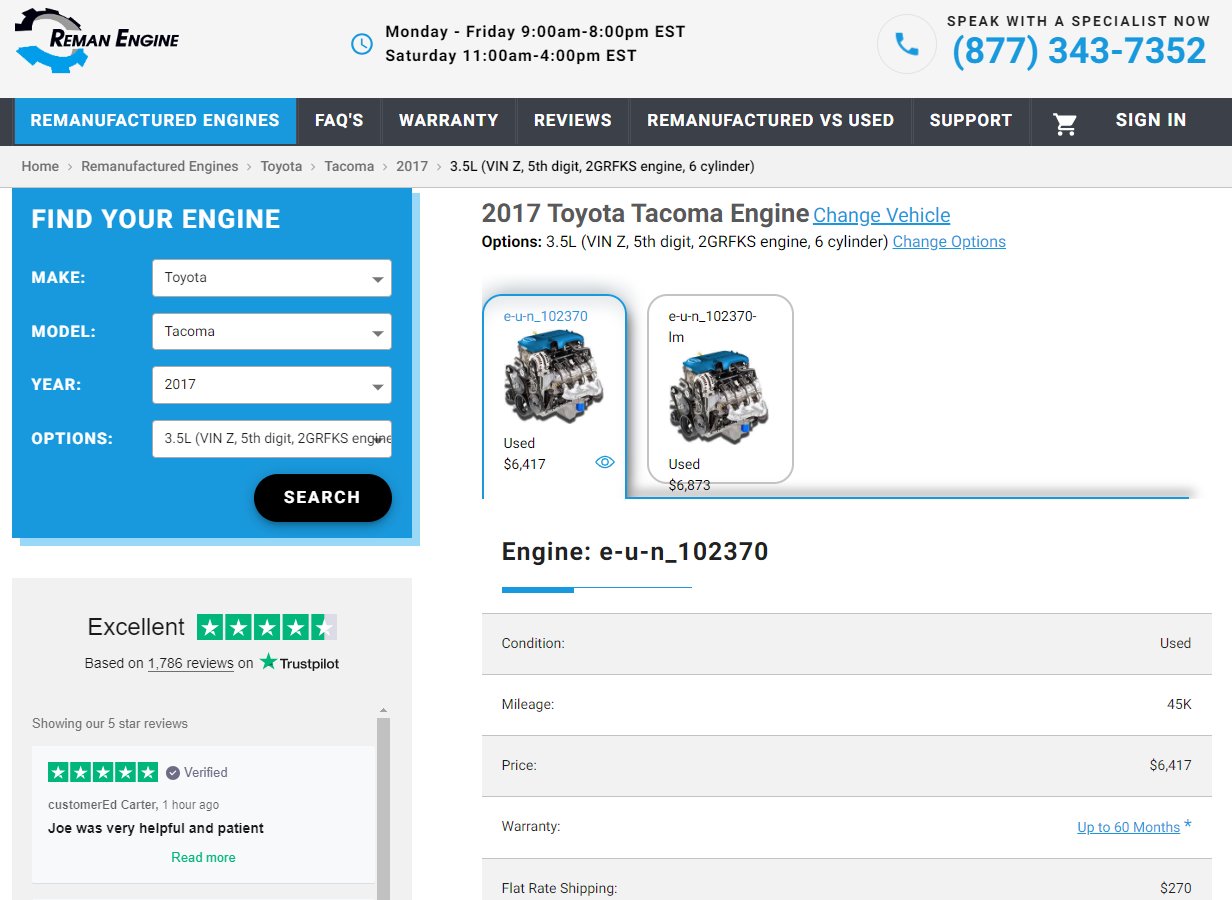Click the Change Vehicle link
The image size is (1232, 900).
pos(881,215)
